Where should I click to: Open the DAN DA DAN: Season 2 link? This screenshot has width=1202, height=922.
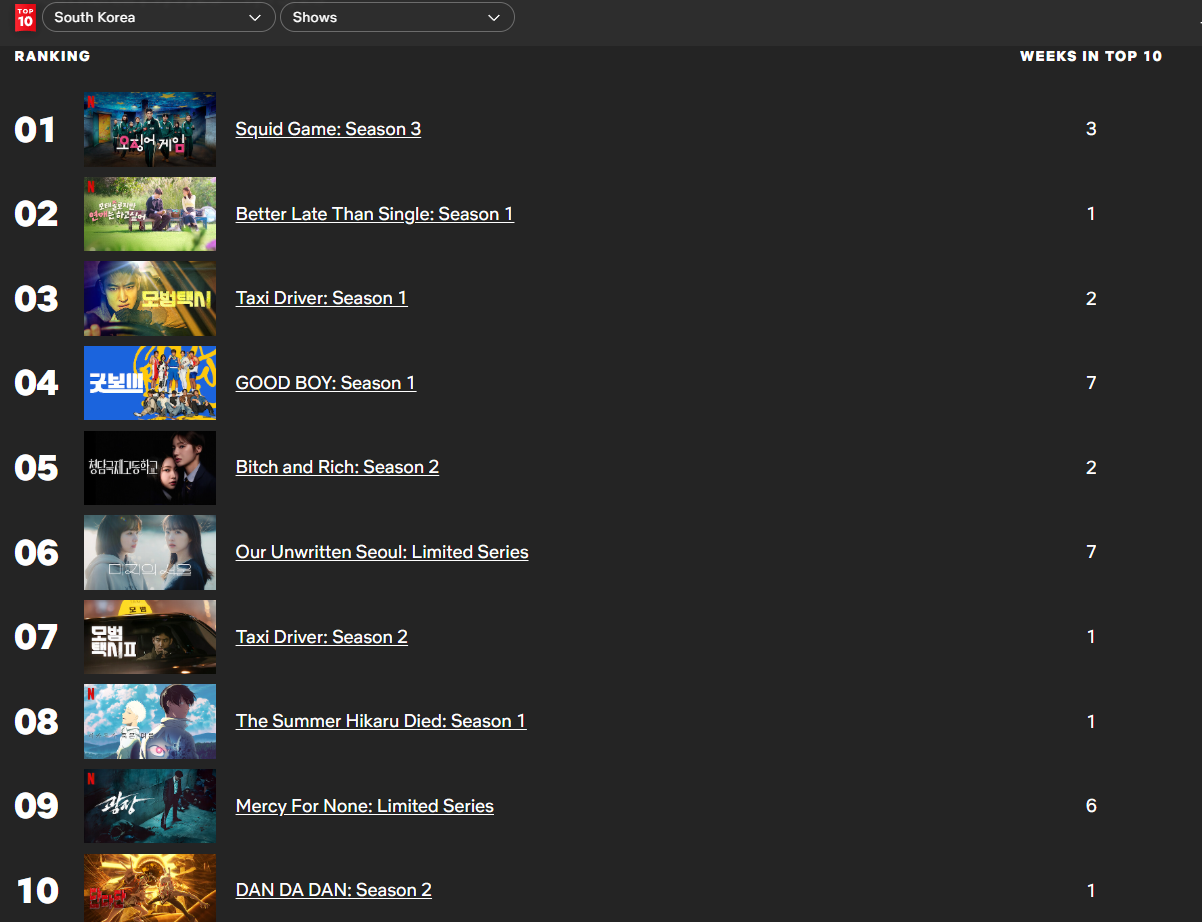click(334, 890)
